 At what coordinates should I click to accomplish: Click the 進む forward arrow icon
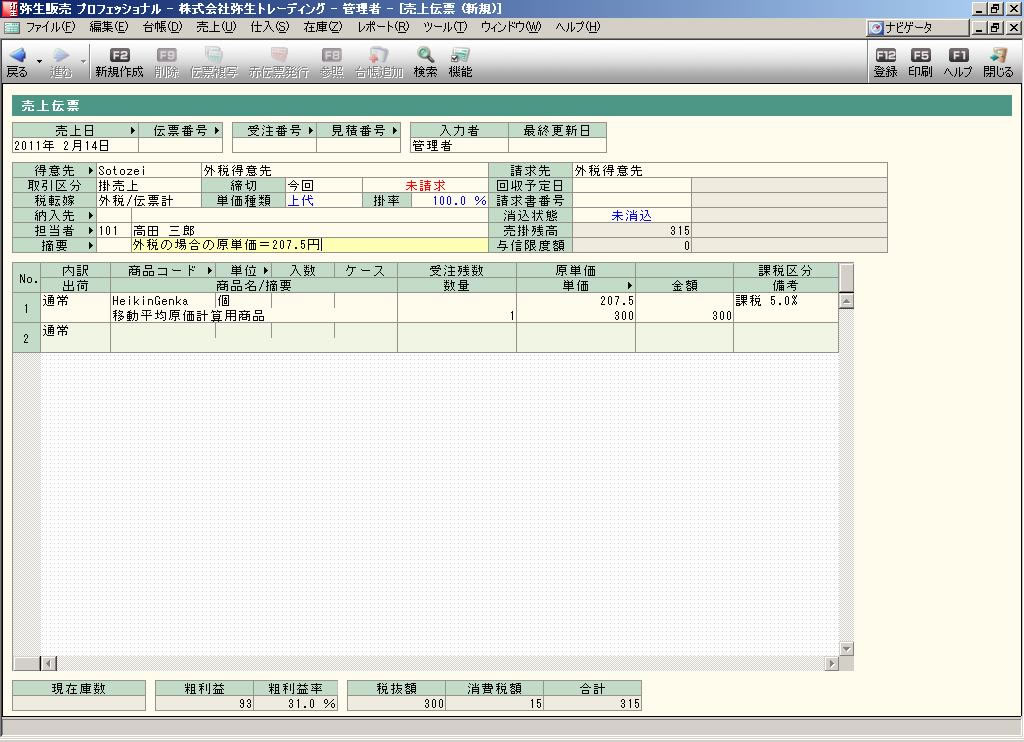coord(61,56)
